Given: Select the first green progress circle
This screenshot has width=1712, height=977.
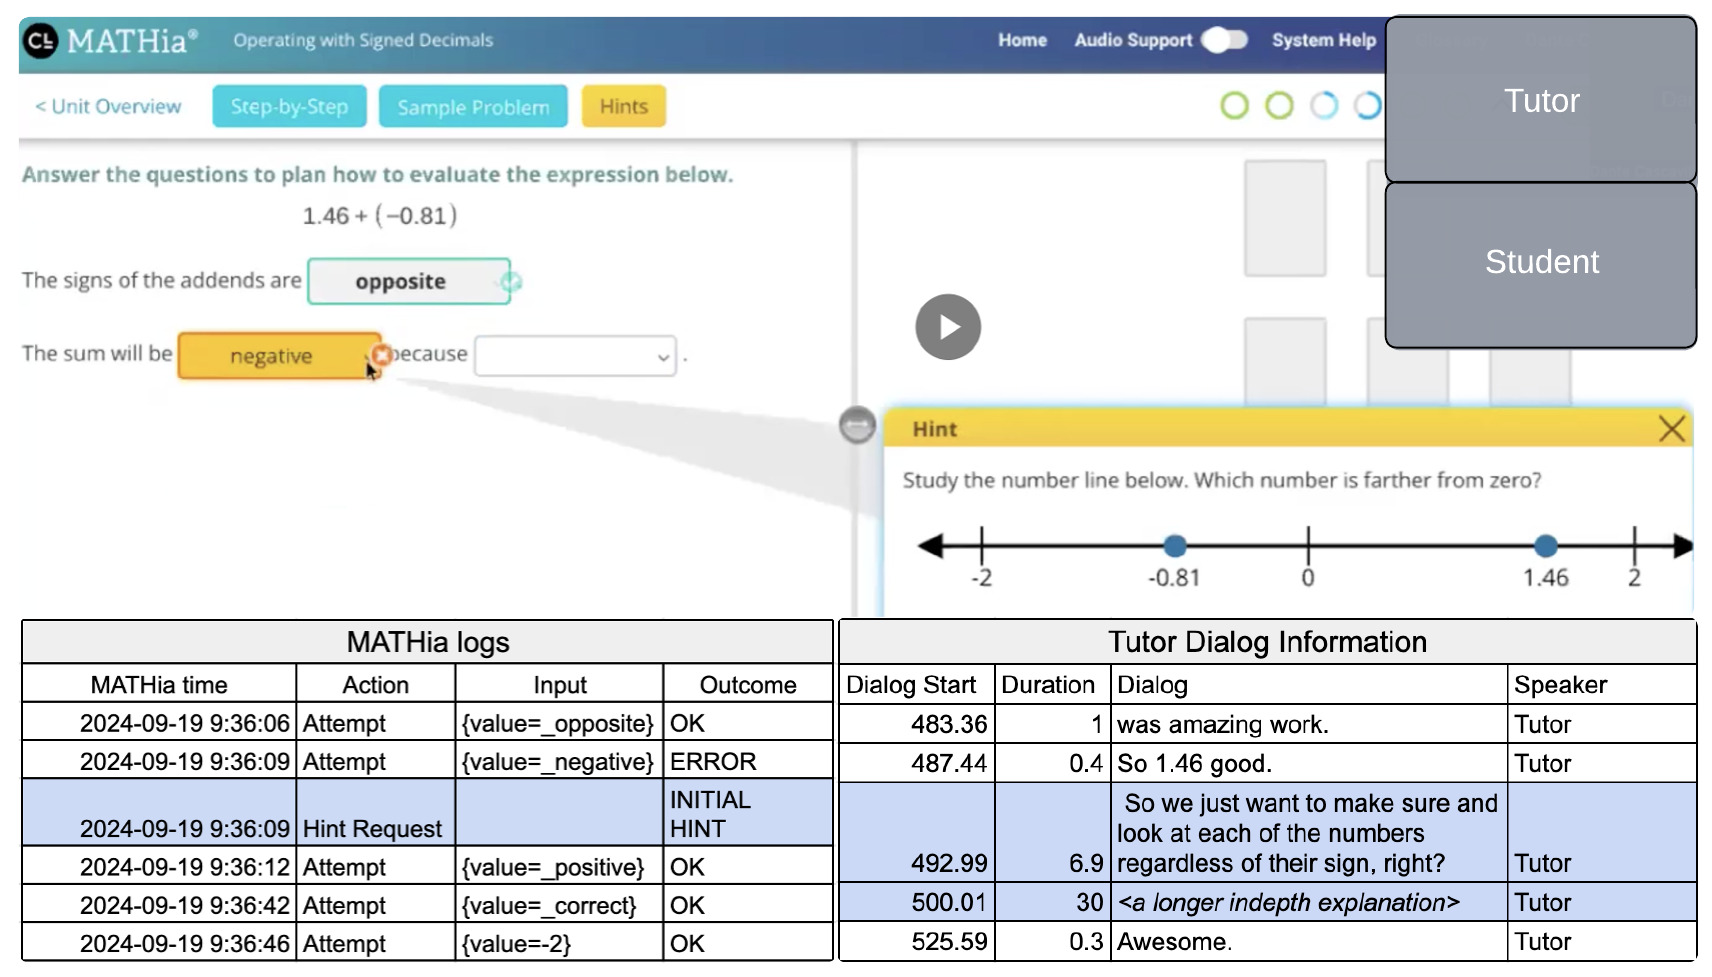Looking at the screenshot, I should point(1235,105).
